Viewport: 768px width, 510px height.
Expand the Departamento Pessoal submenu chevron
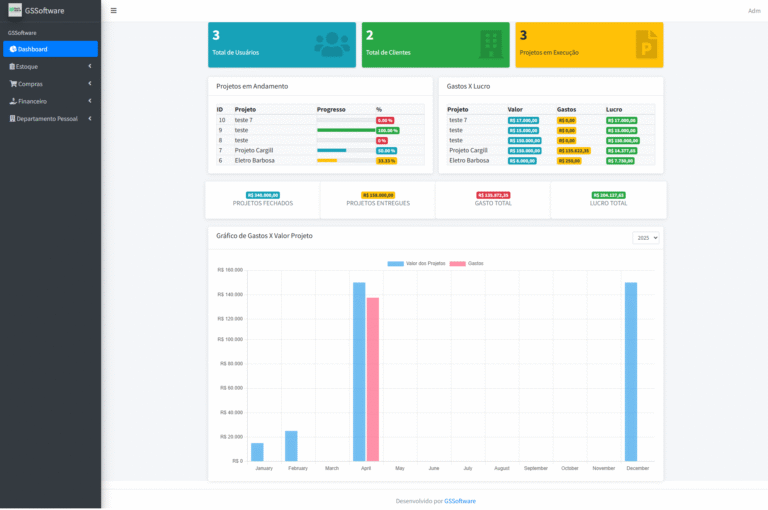click(90, 118)
